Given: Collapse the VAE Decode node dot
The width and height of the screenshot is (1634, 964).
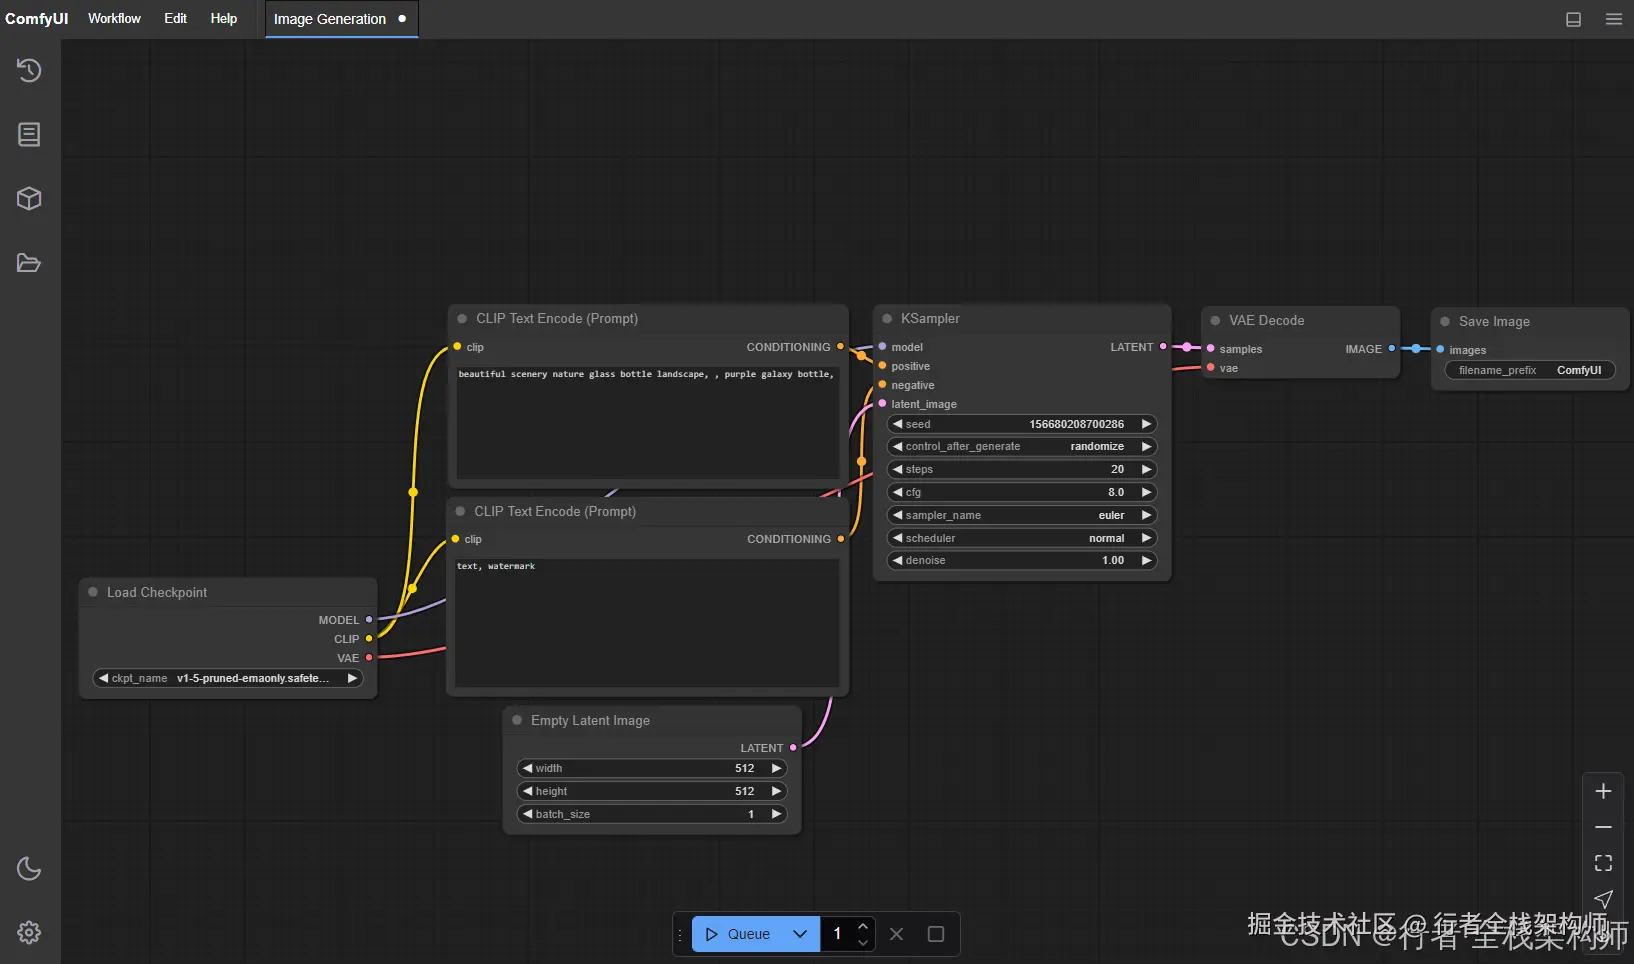Looking at the screenshot, I should click(1215, 321).
